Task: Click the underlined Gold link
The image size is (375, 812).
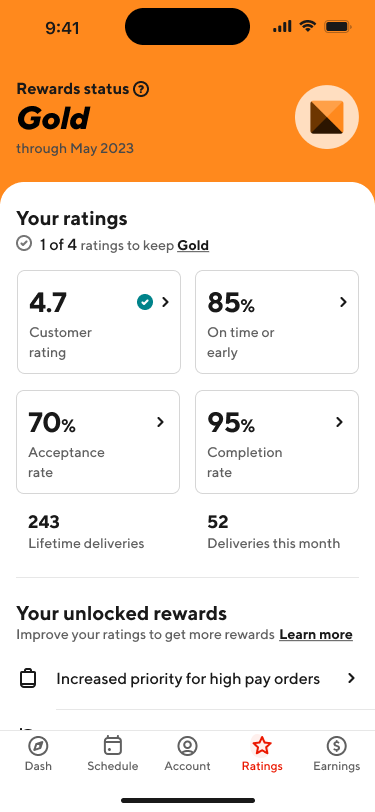Action: click(193, 245)
